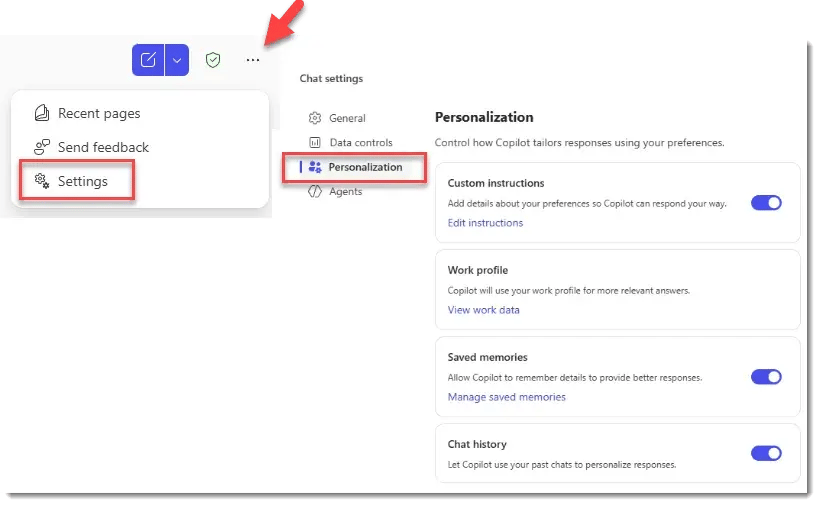Viewport: 819px width, 505px height.
Task: Click the Settings gear icon in menu
Action: click(41, 181)
